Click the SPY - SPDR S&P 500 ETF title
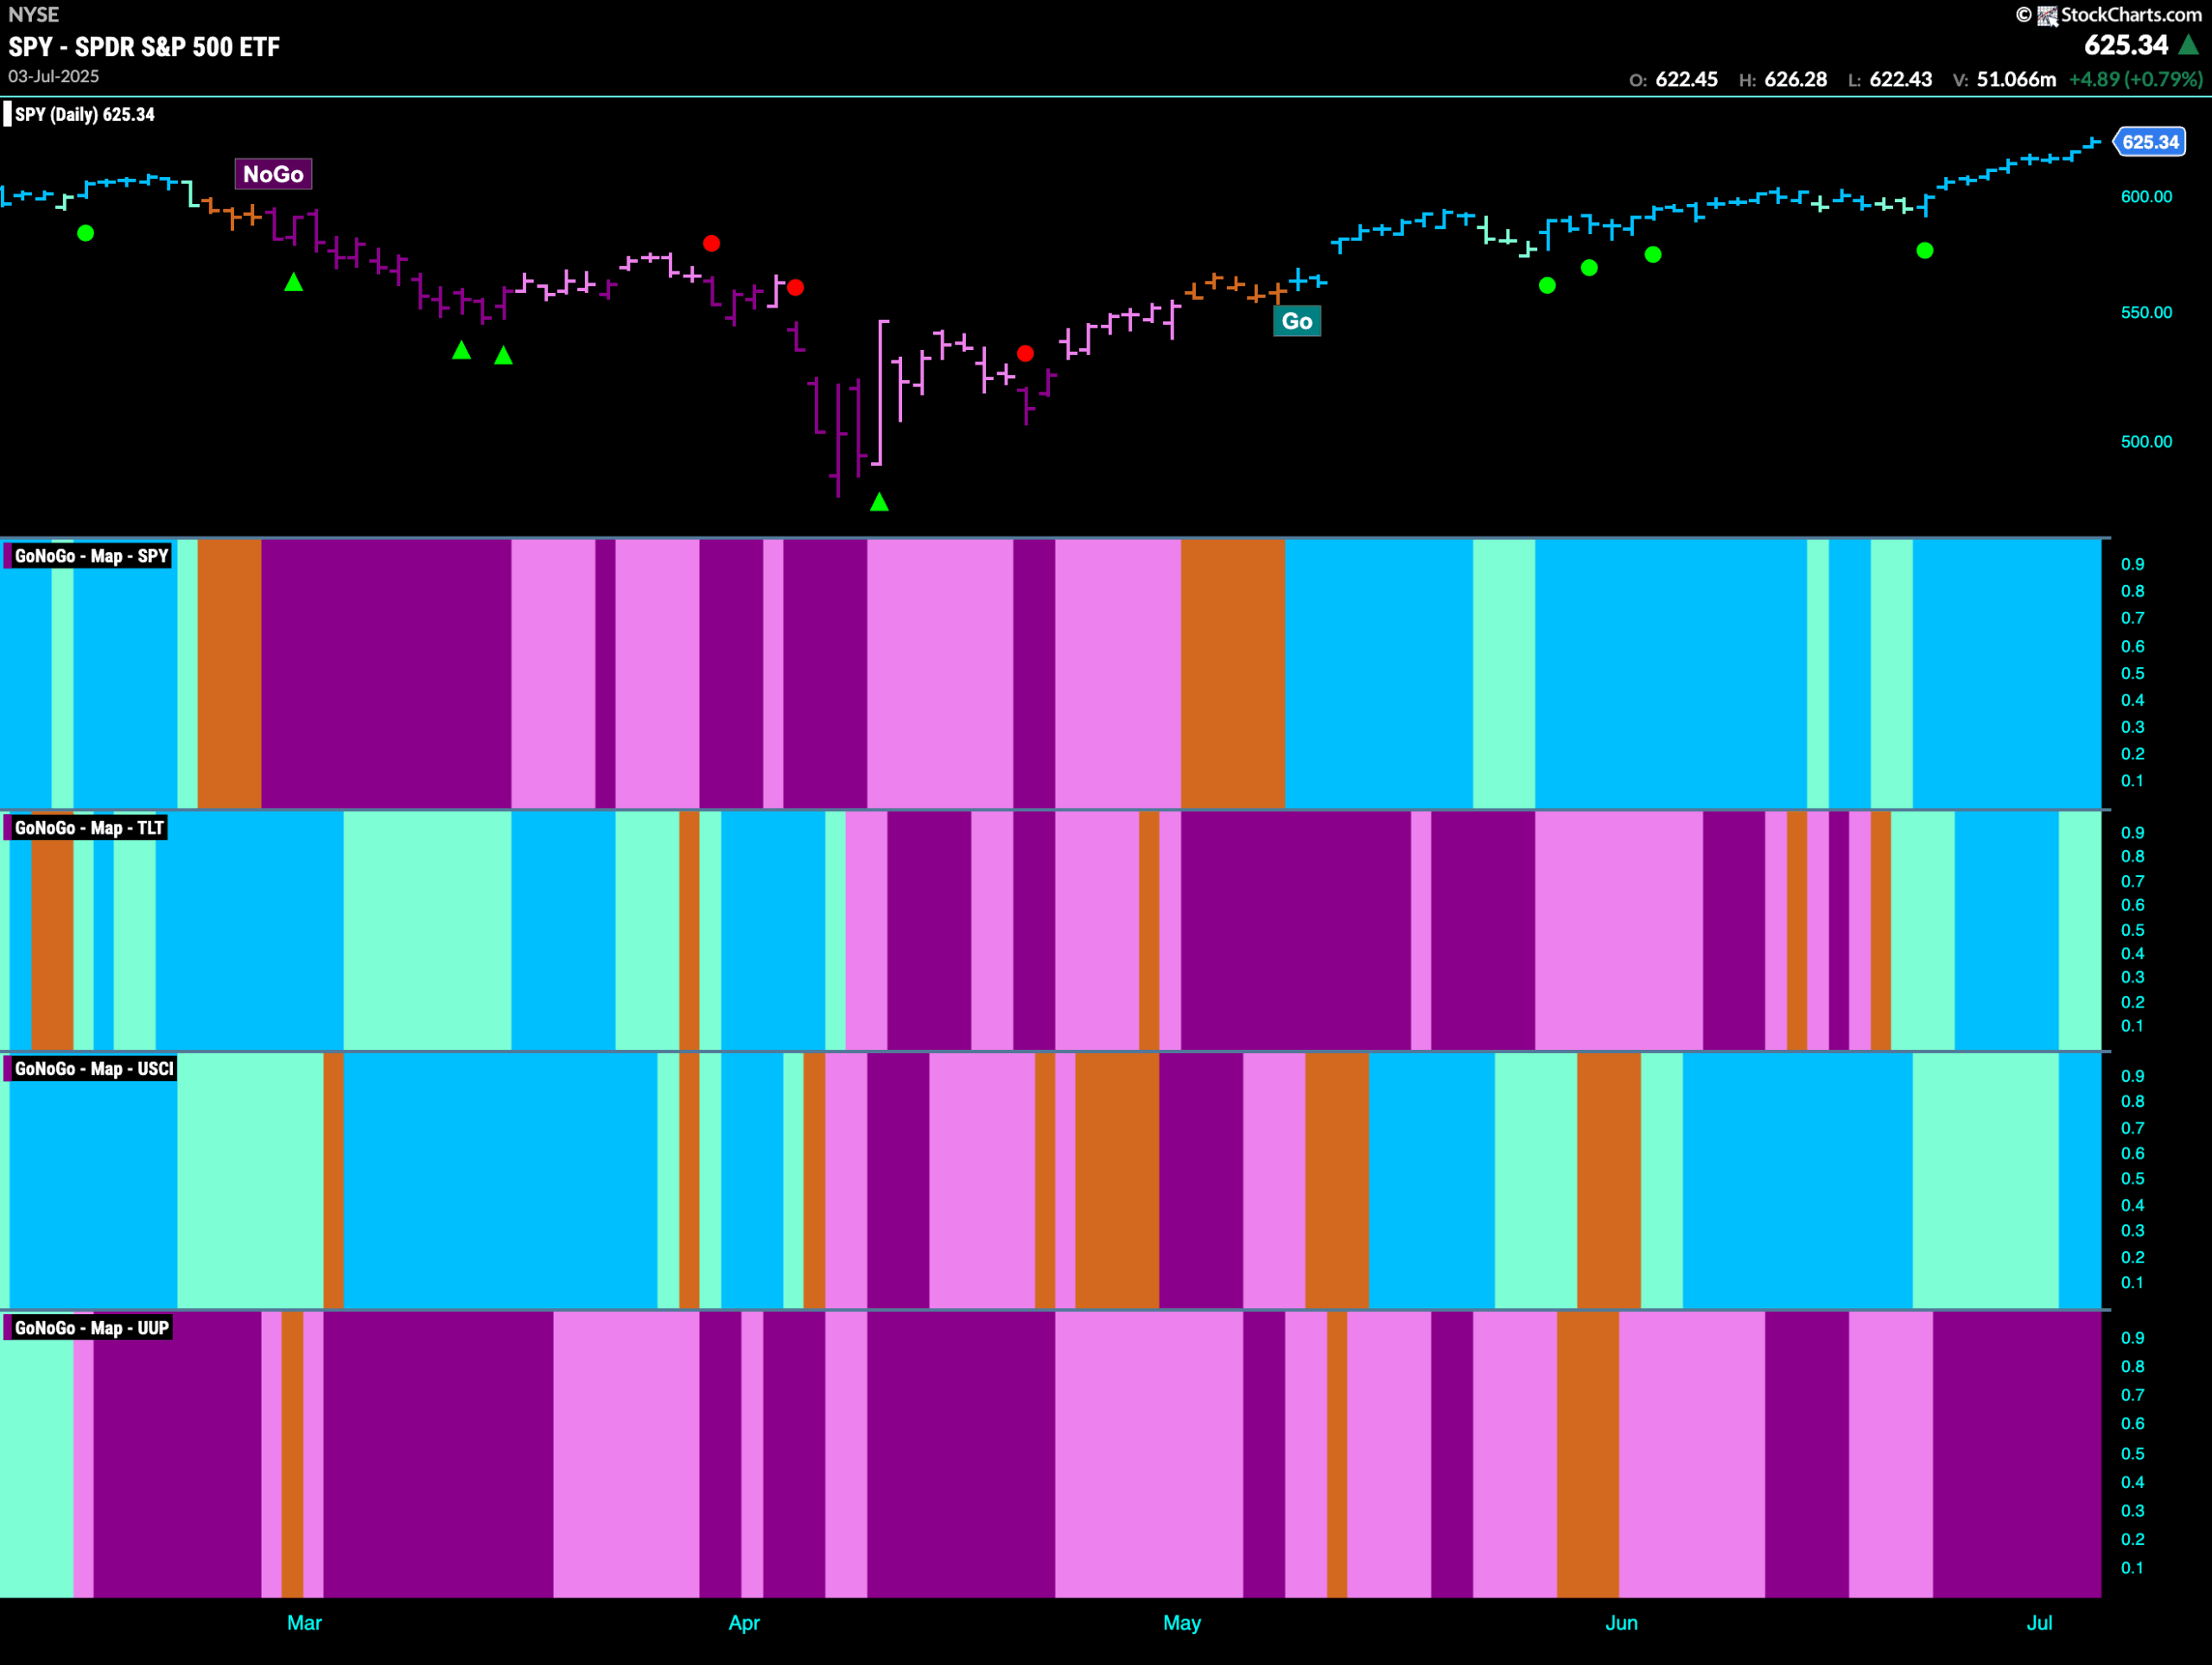The height and width of the screenshot is (1665, 2212). tap(143, 46)
